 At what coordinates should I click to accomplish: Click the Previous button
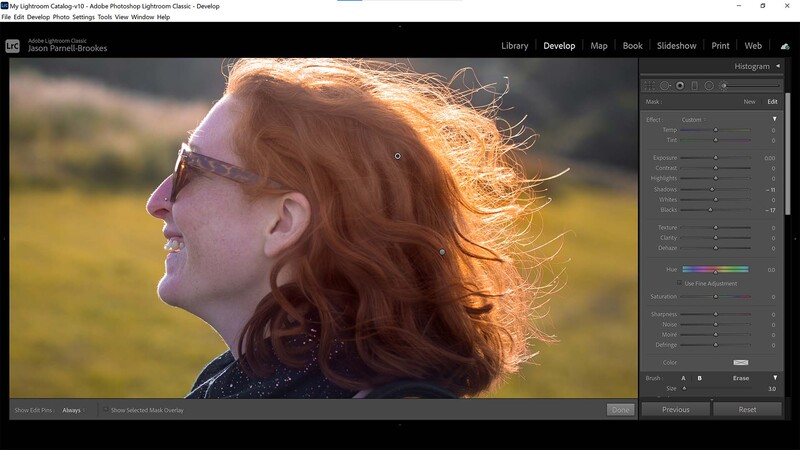[676, 410]
